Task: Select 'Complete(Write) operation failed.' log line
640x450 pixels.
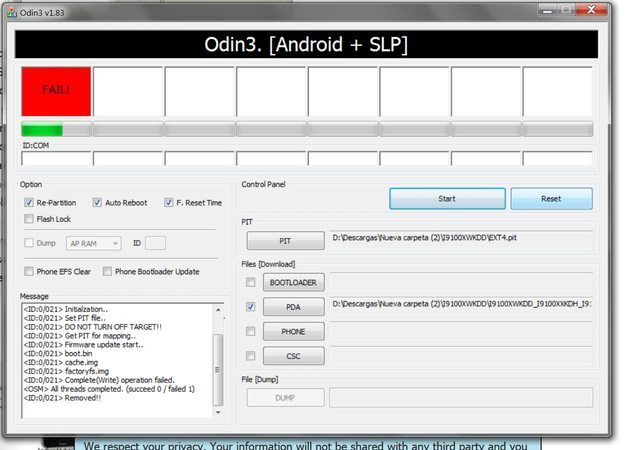Action: point(99,380)
